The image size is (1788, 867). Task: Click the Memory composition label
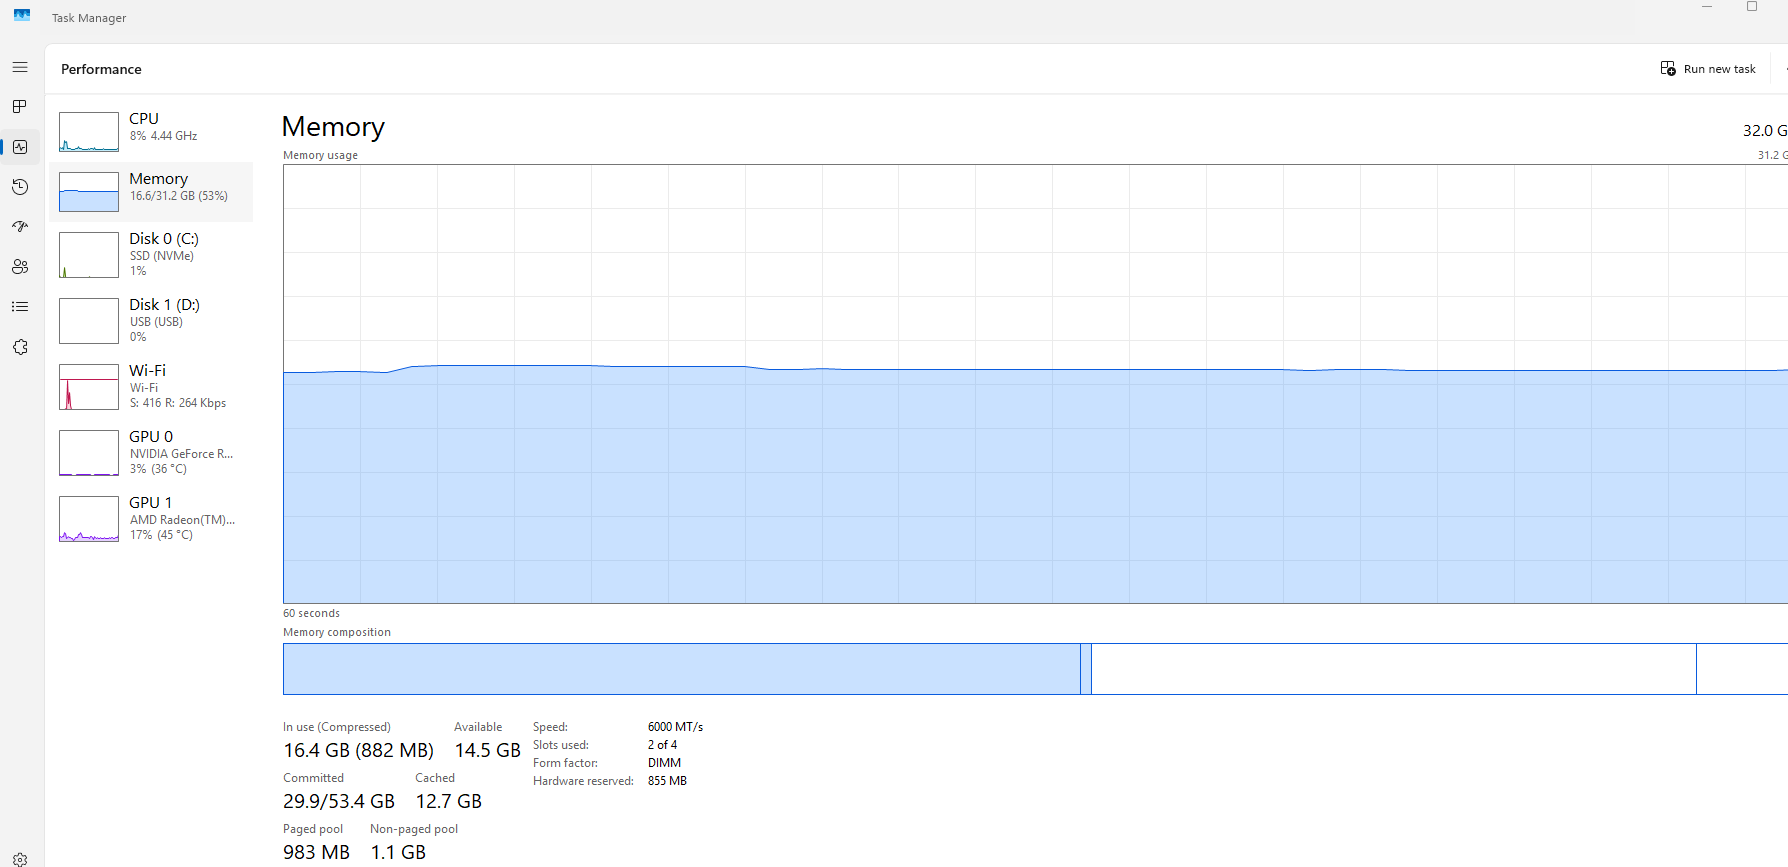(x=337, y=632)
